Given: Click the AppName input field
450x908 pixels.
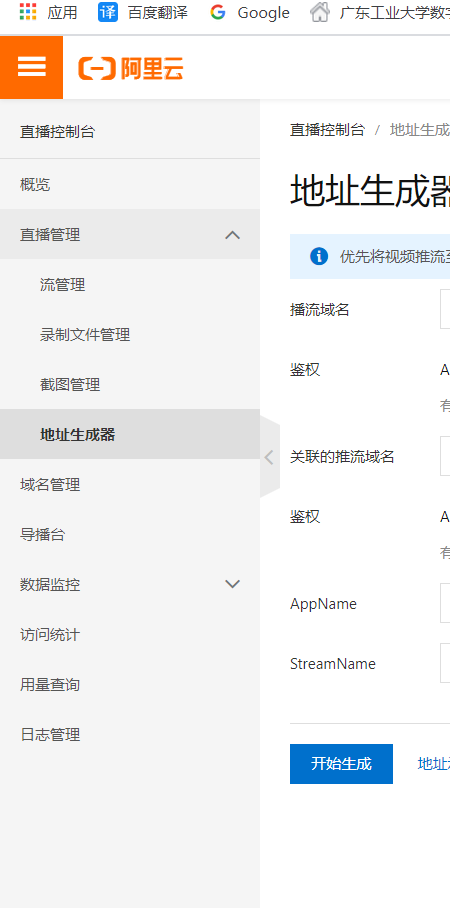Looking at the screenshot, I should pyautogui.click(x=445, y=603).
